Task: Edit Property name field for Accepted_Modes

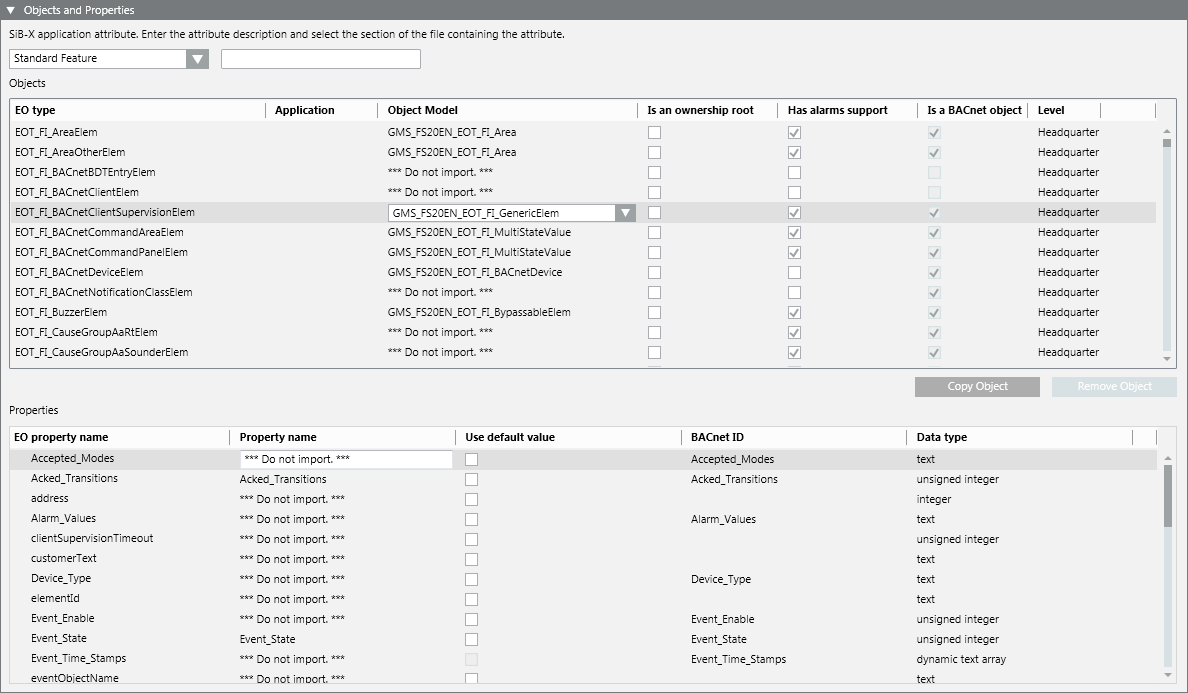Action: click(x=346, y=459)
